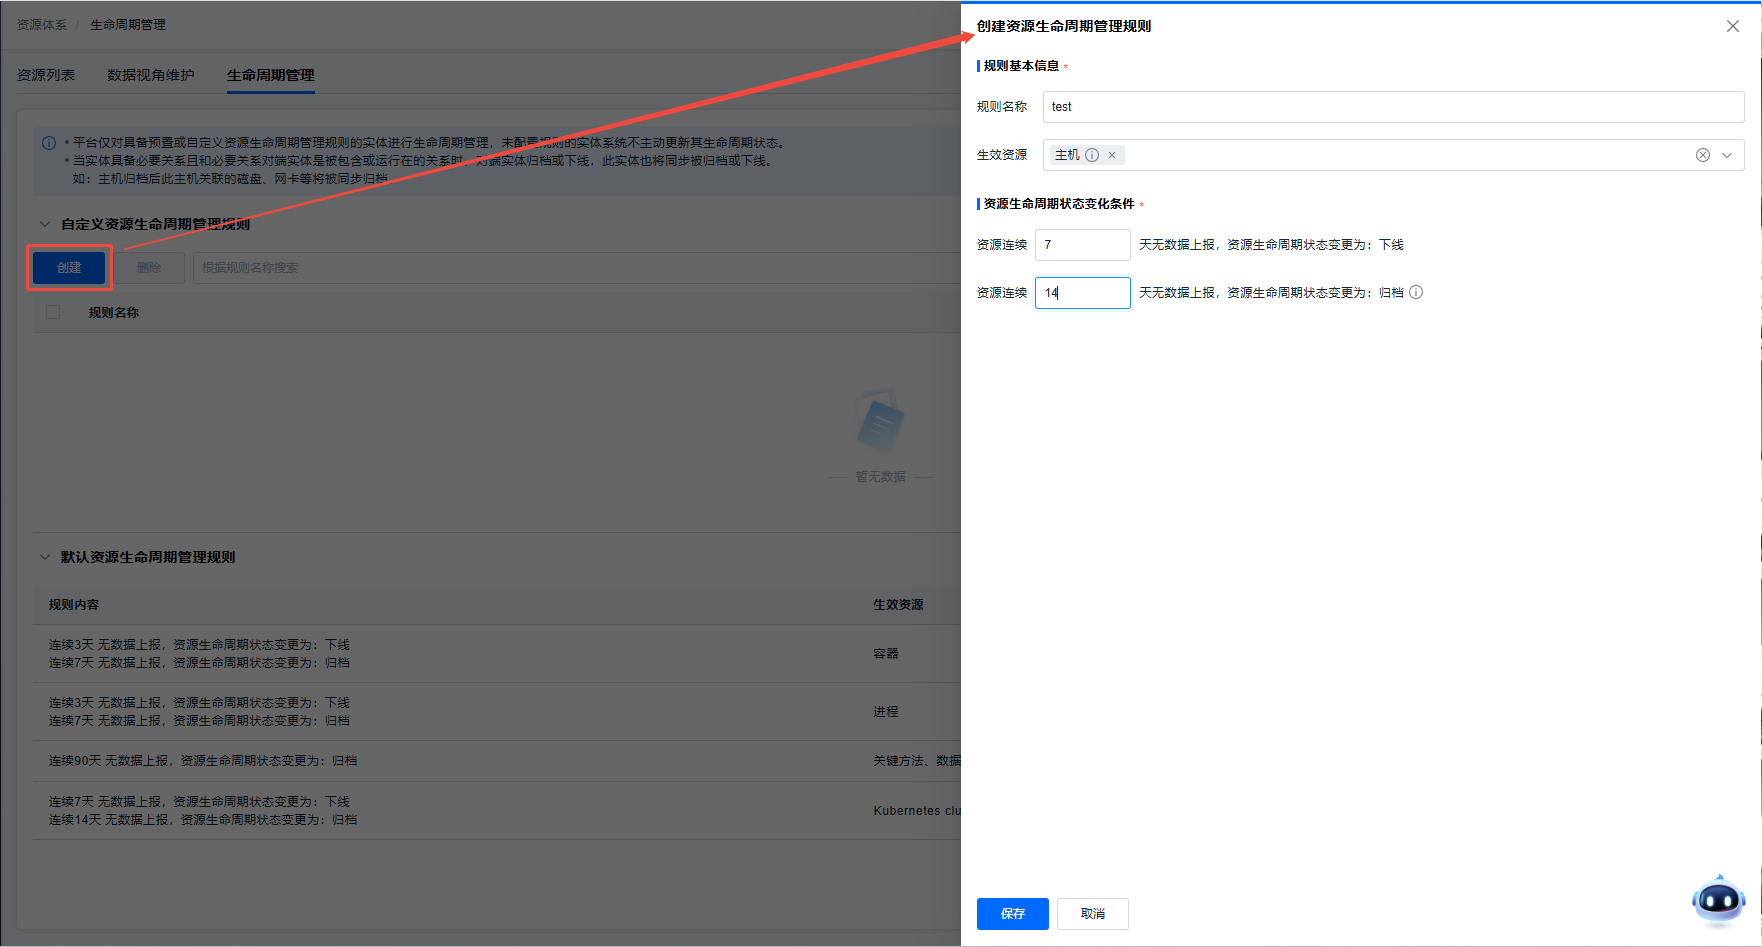Click info icon on 主机 tag
Image resolution: width=1762 pixels, height=947 pixels.
click(1092, 155)
